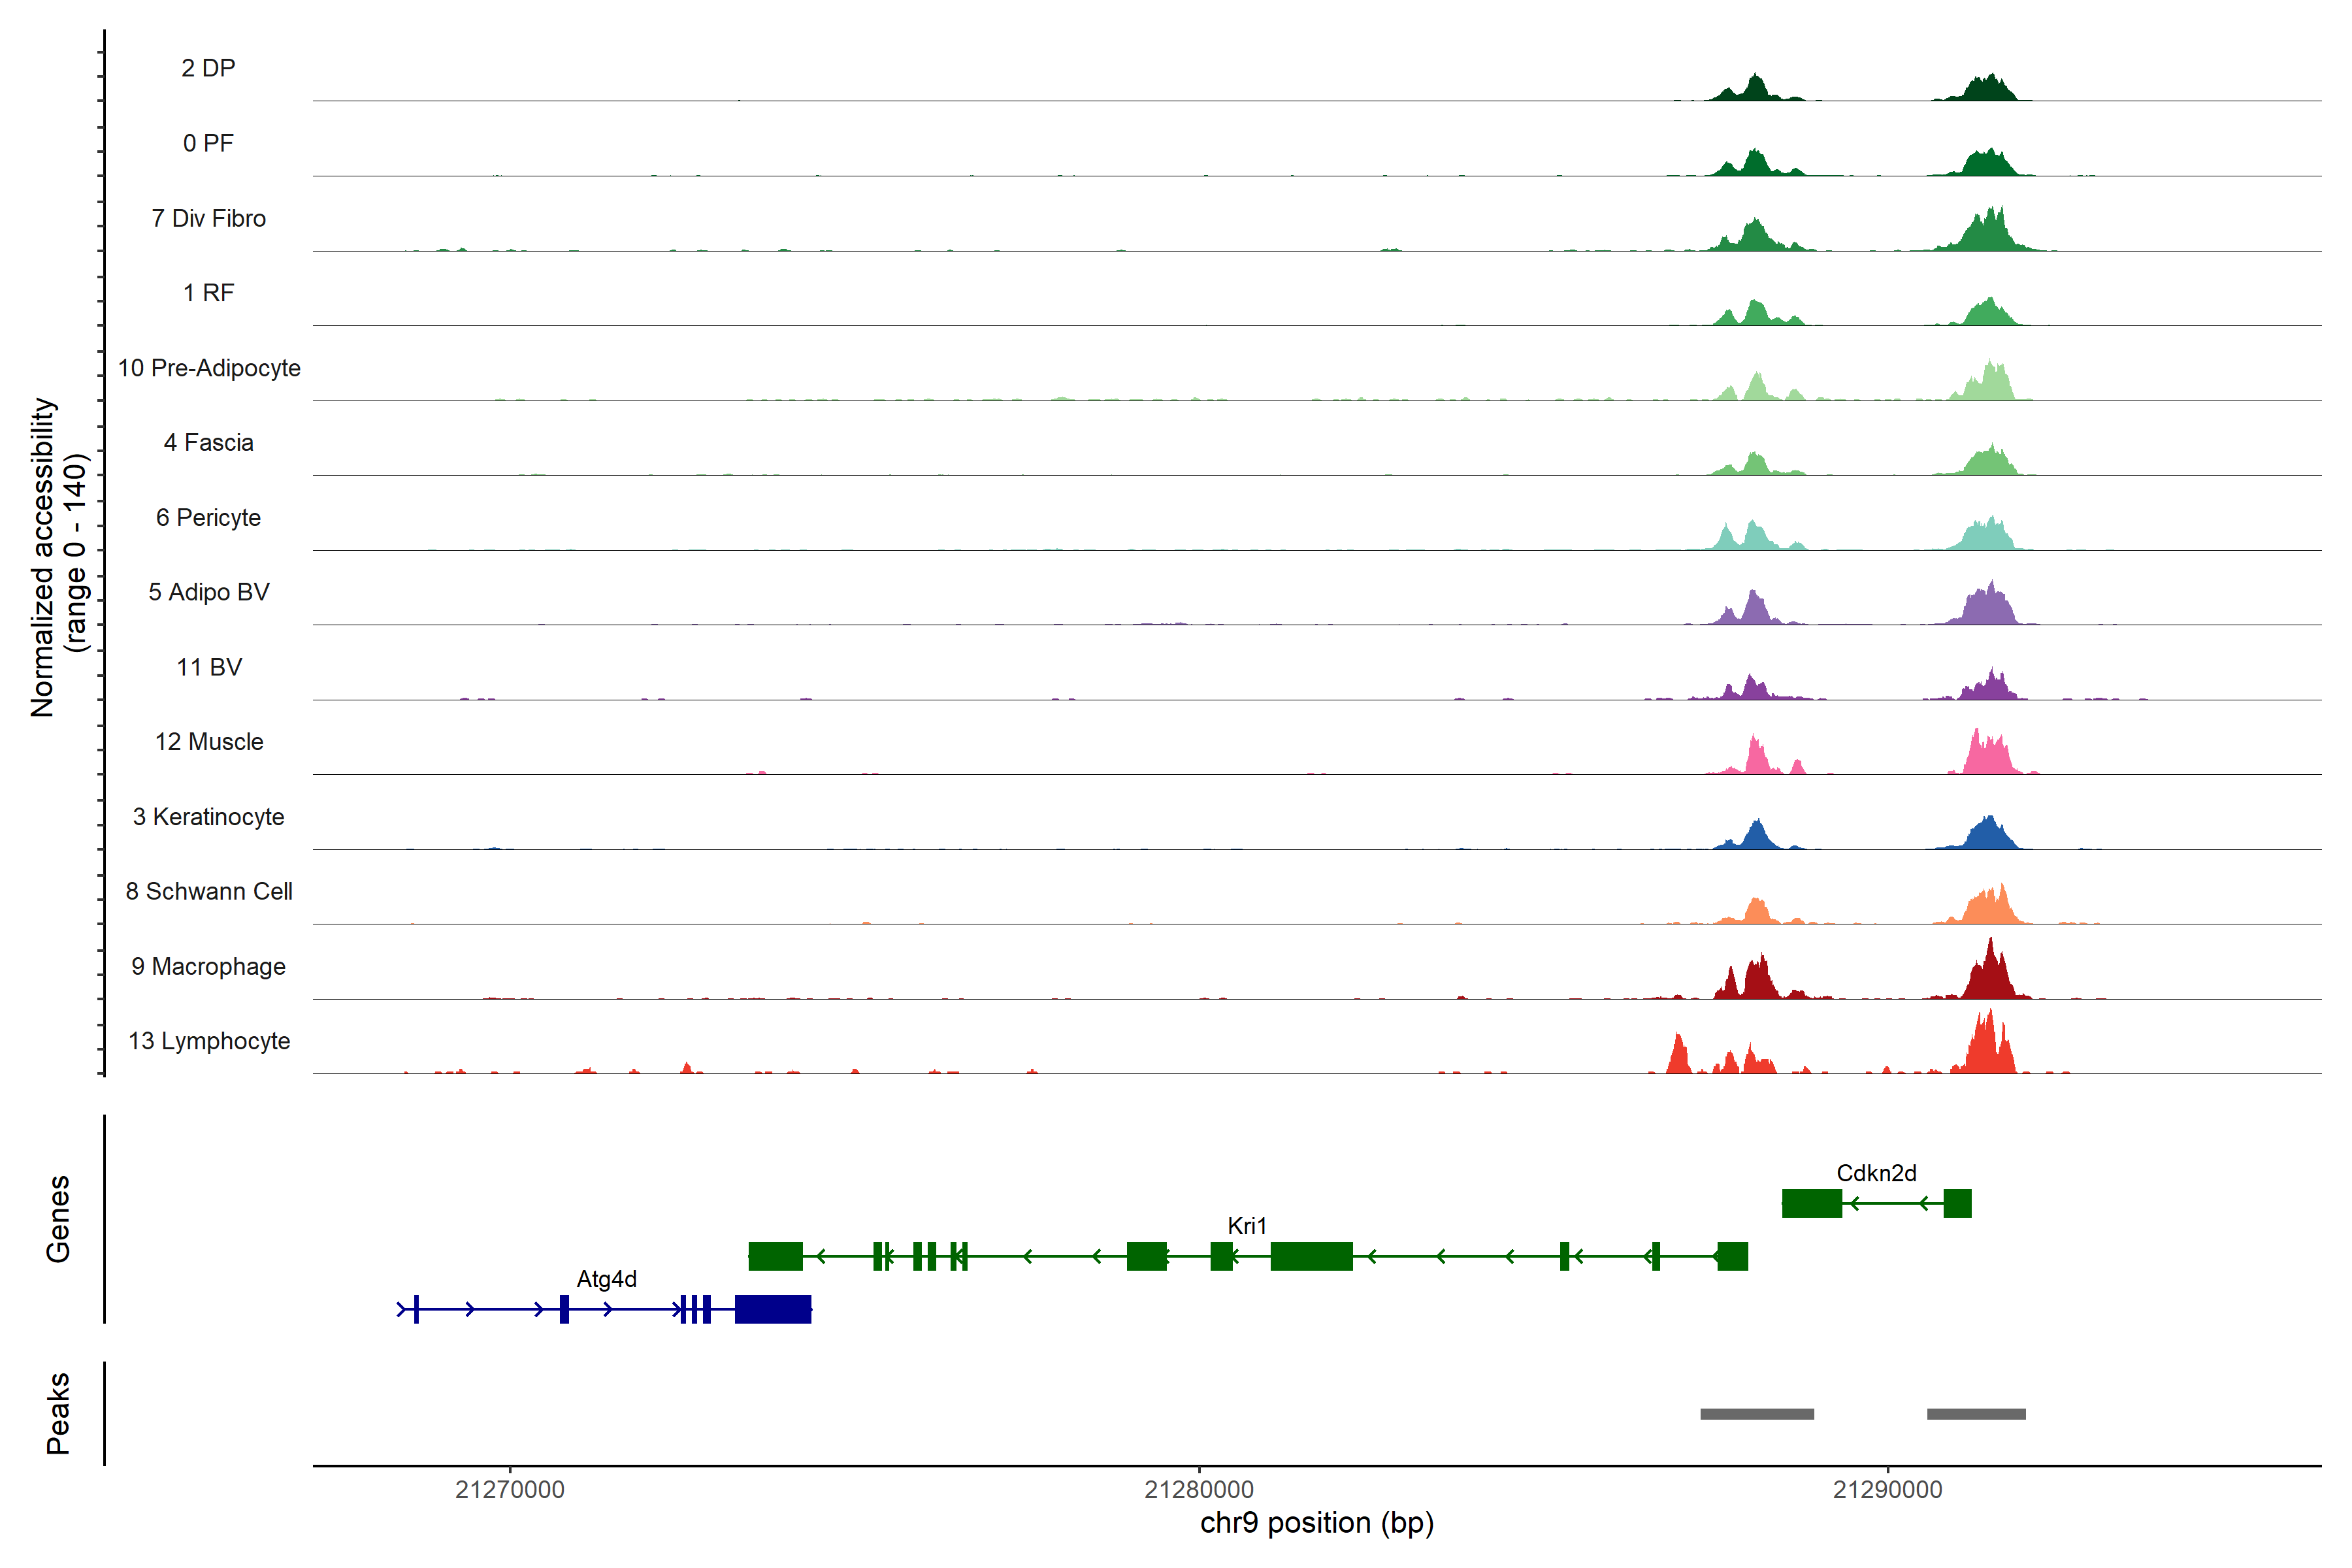The image size is (2352, 1568).
Task: Click the 21270000 axis tick label
Action: pyautogui.click(x=510, y=1490)
